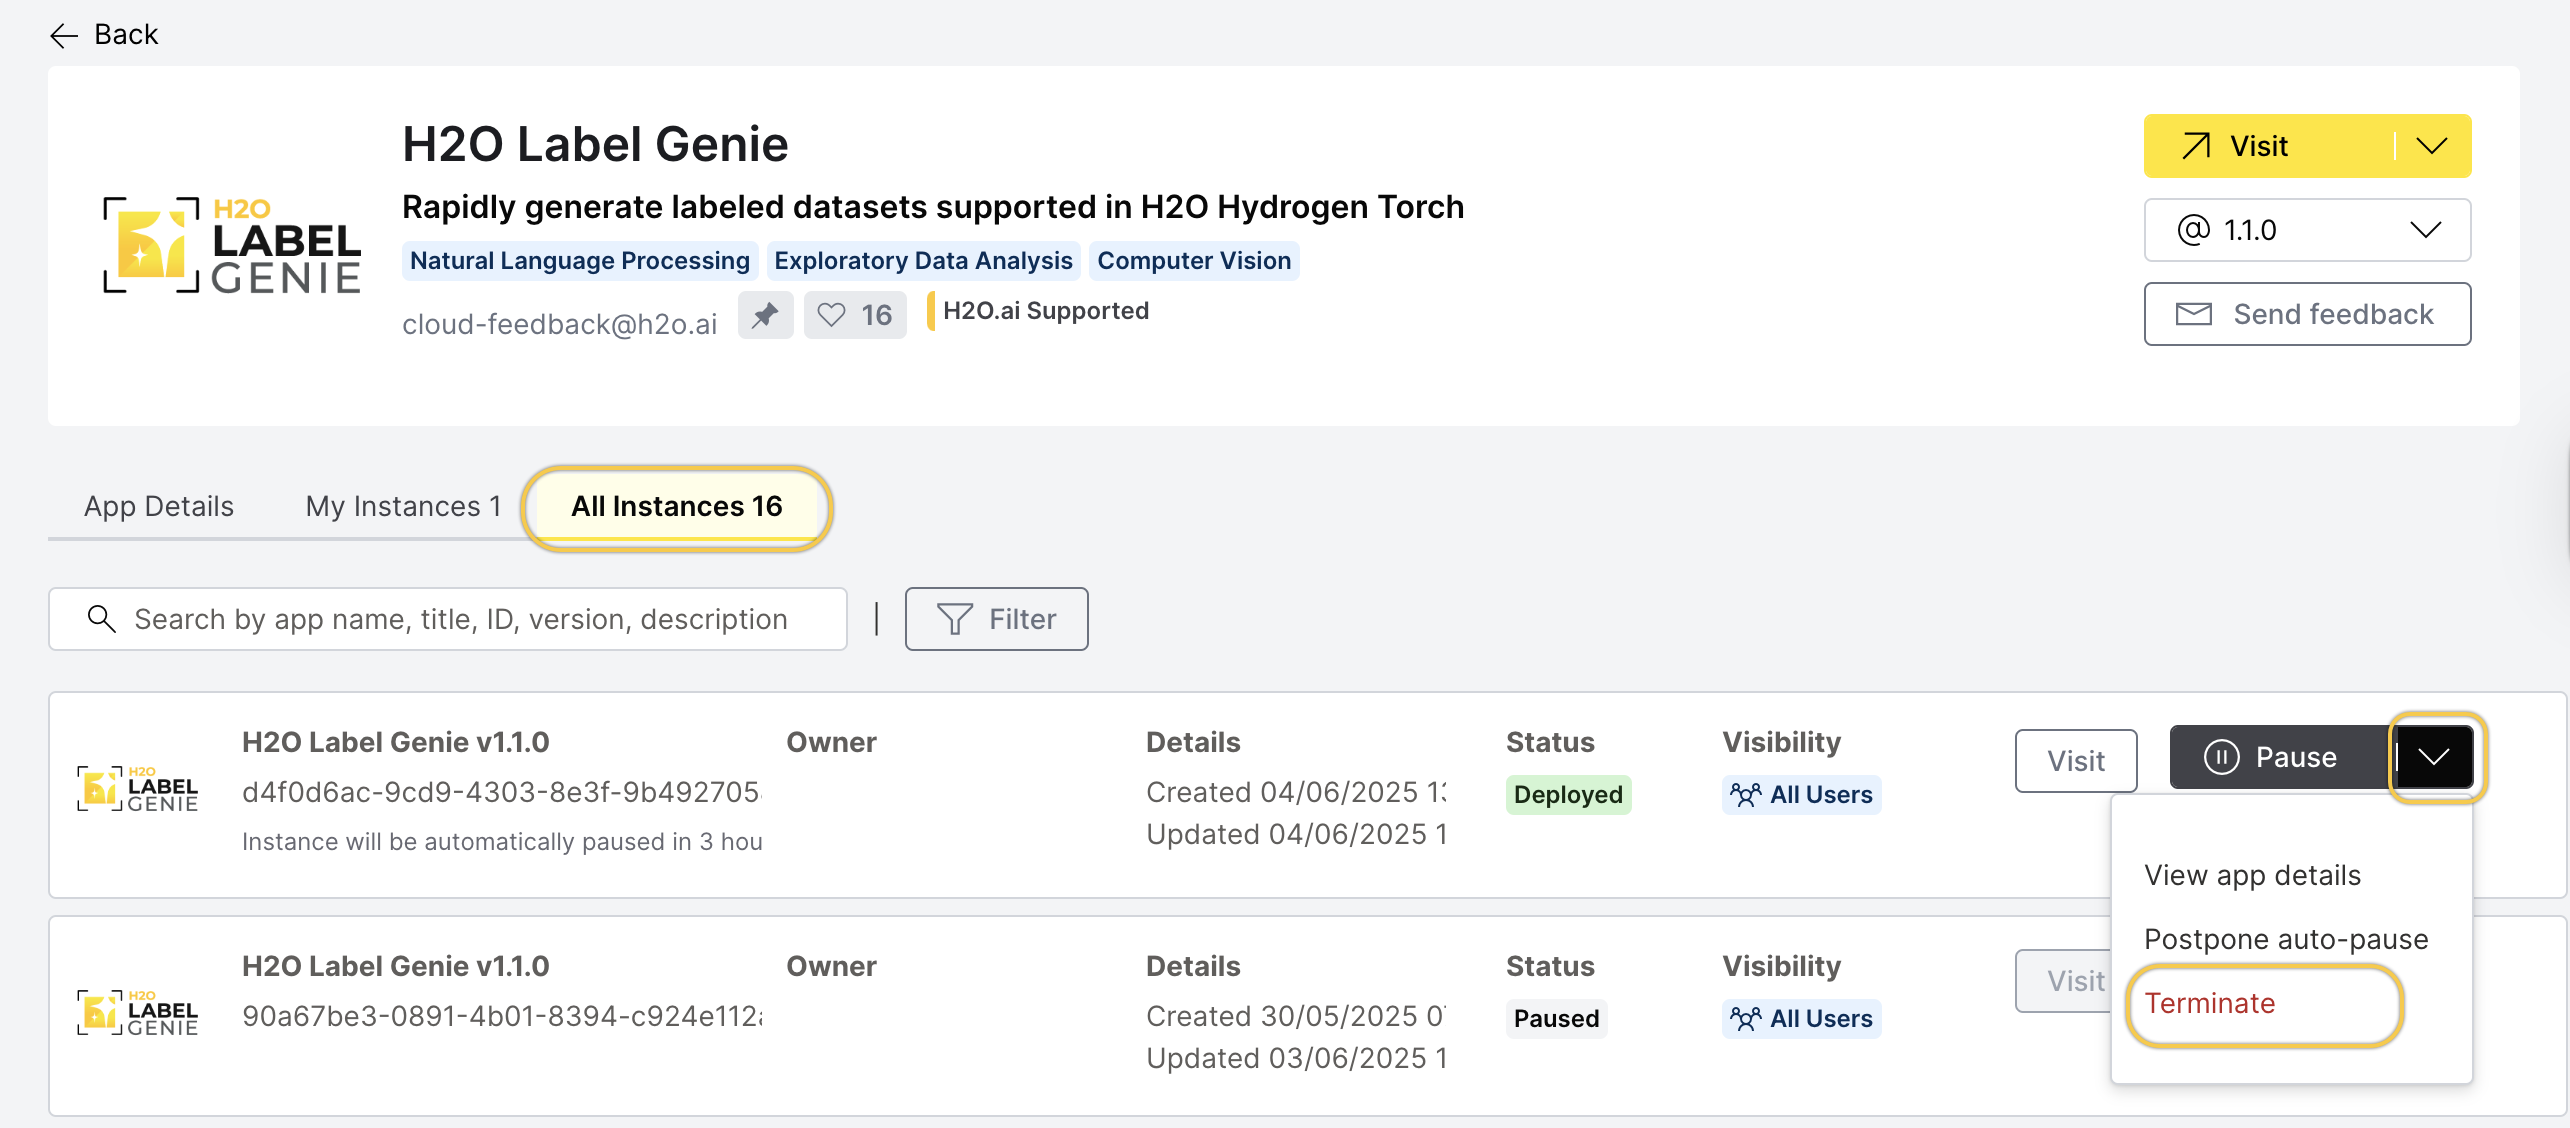This screenshot has height=1128, width=2570.
Task: Toggle the pin for H2O Label Genie
Action: pos(765,314)
